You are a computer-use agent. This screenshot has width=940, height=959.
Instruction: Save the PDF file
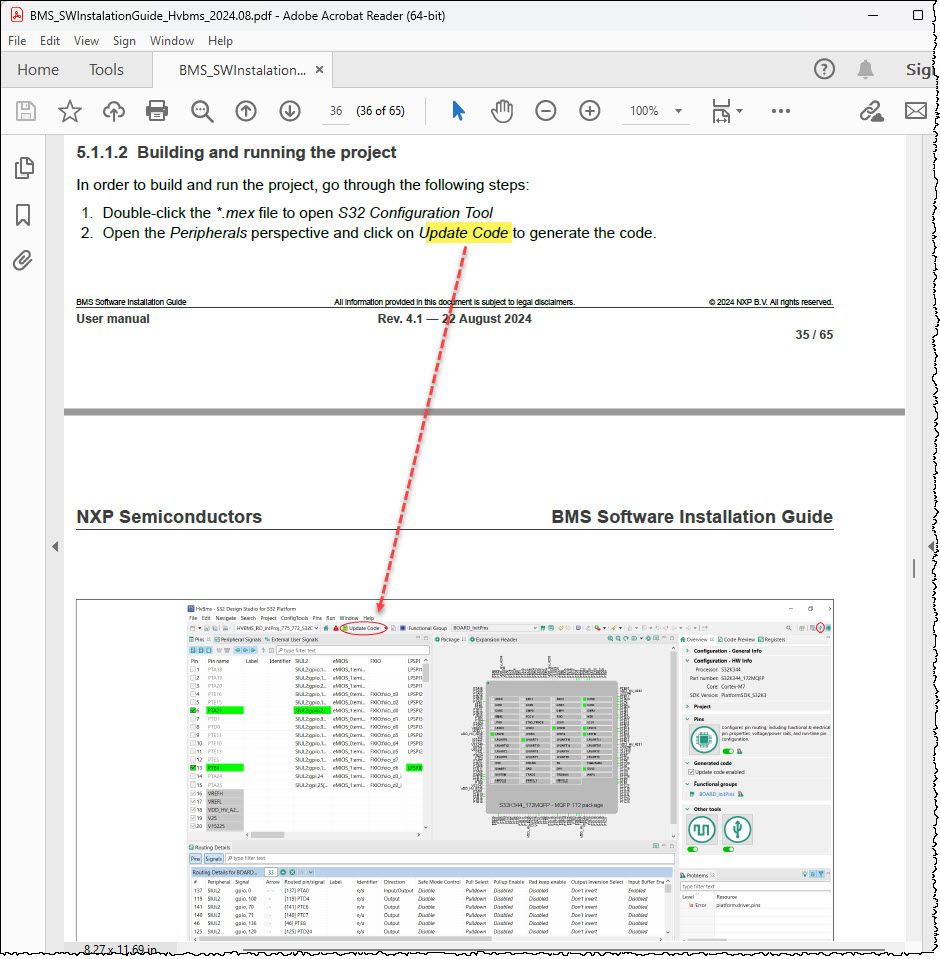click(x=25, y=111)
